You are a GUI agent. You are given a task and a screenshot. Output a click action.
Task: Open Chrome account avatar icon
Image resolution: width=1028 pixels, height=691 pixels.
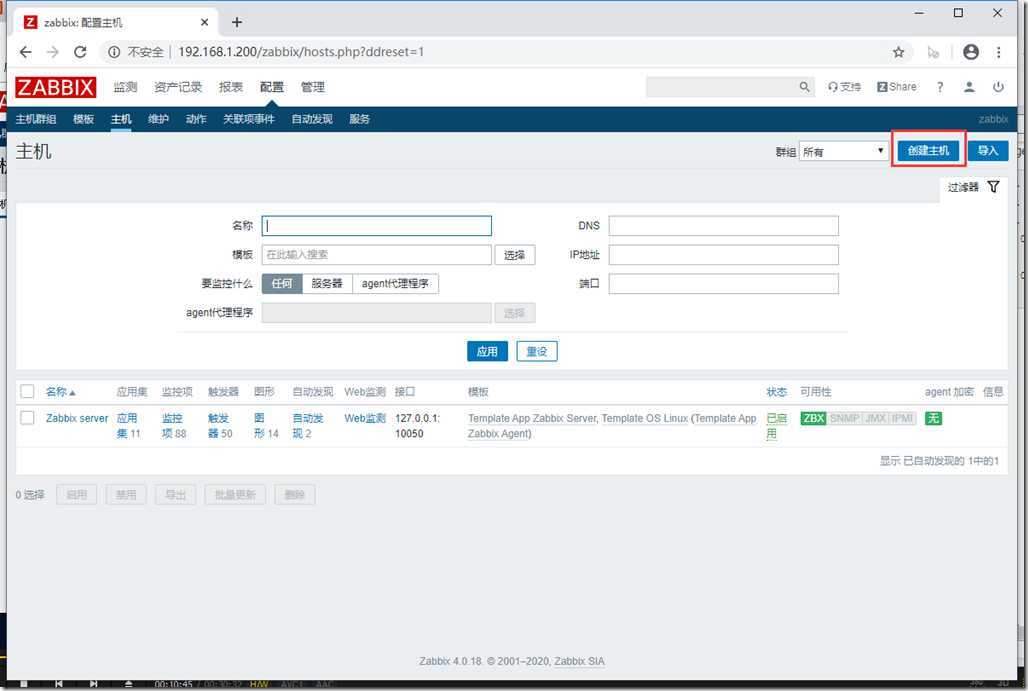tap(971, 52)
